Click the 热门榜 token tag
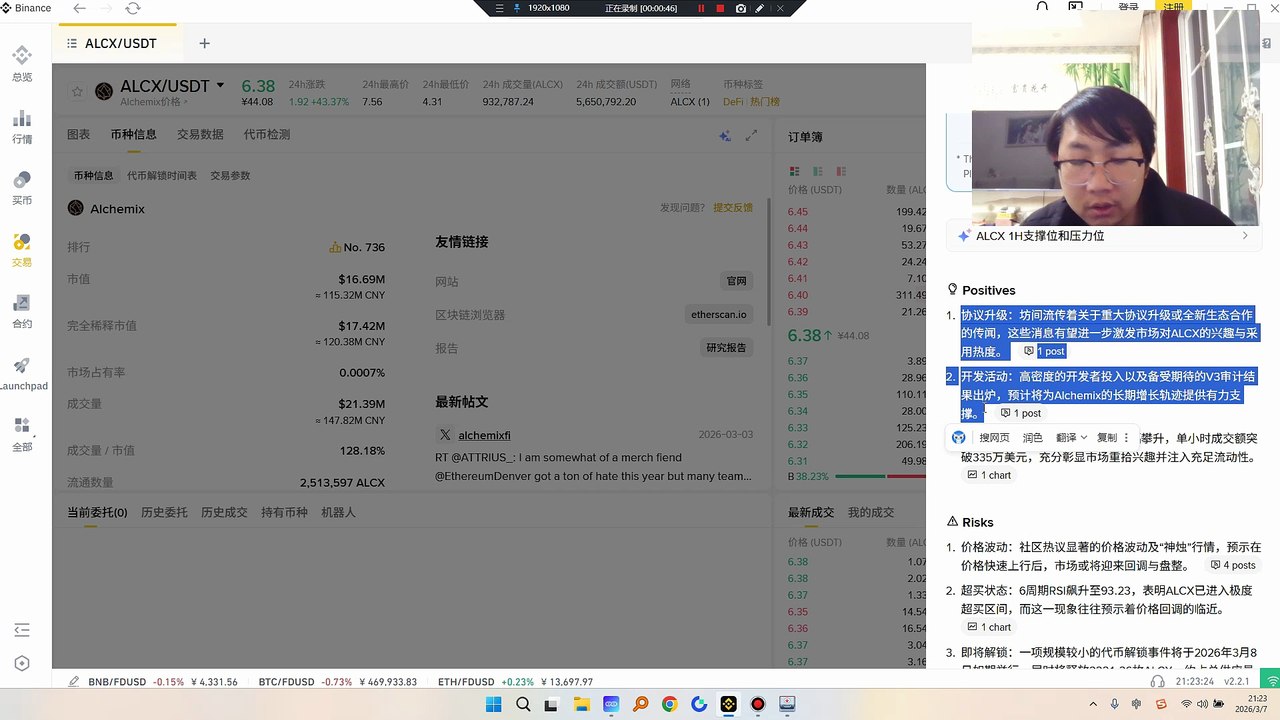1280x720 pixels. pos(765,102)
